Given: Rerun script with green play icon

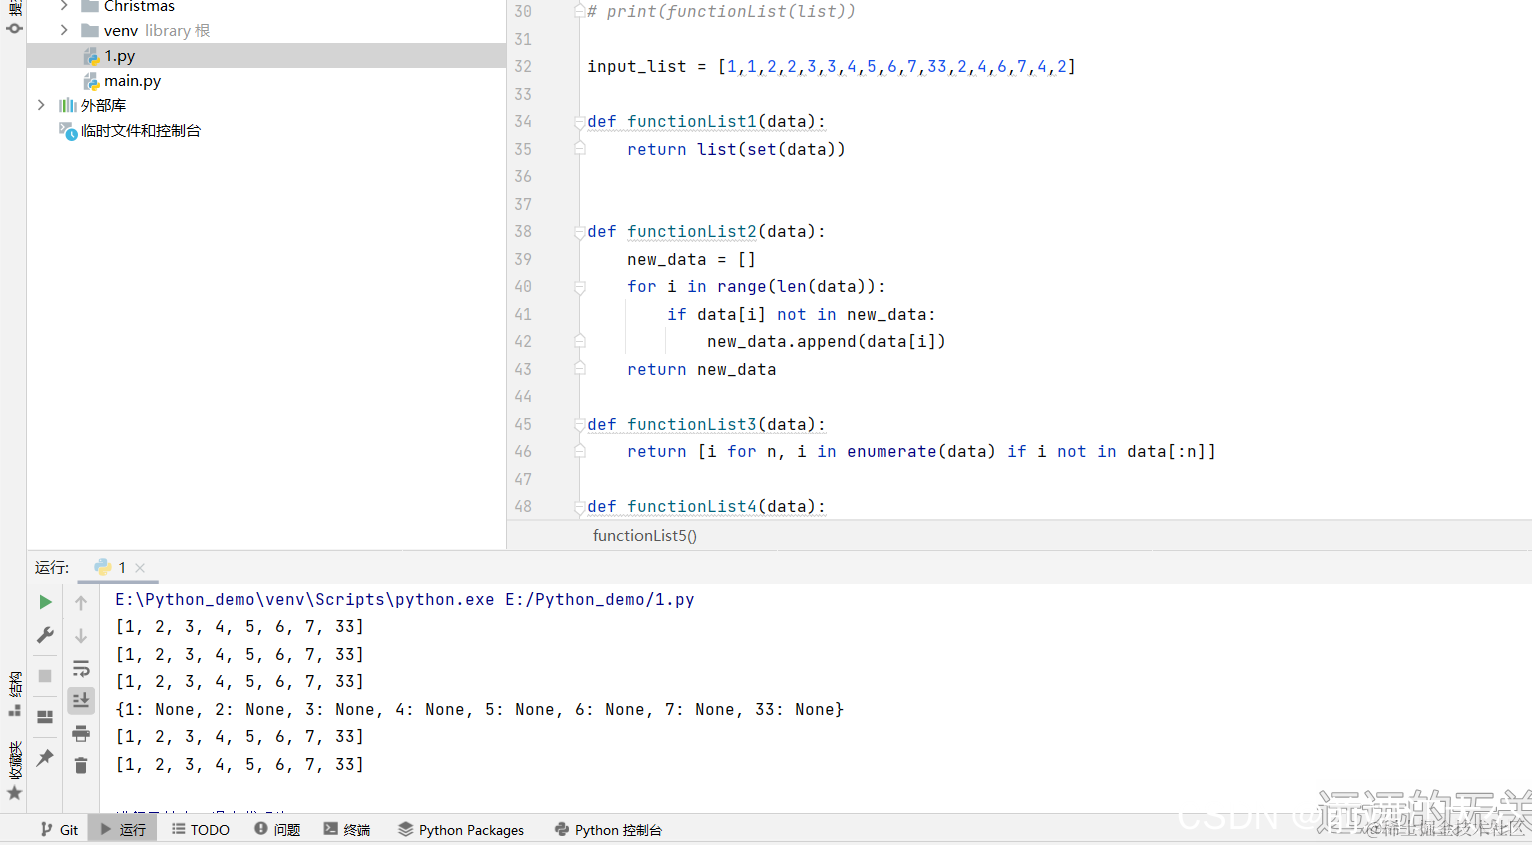Looking at the screenshot, I should 45,602.
